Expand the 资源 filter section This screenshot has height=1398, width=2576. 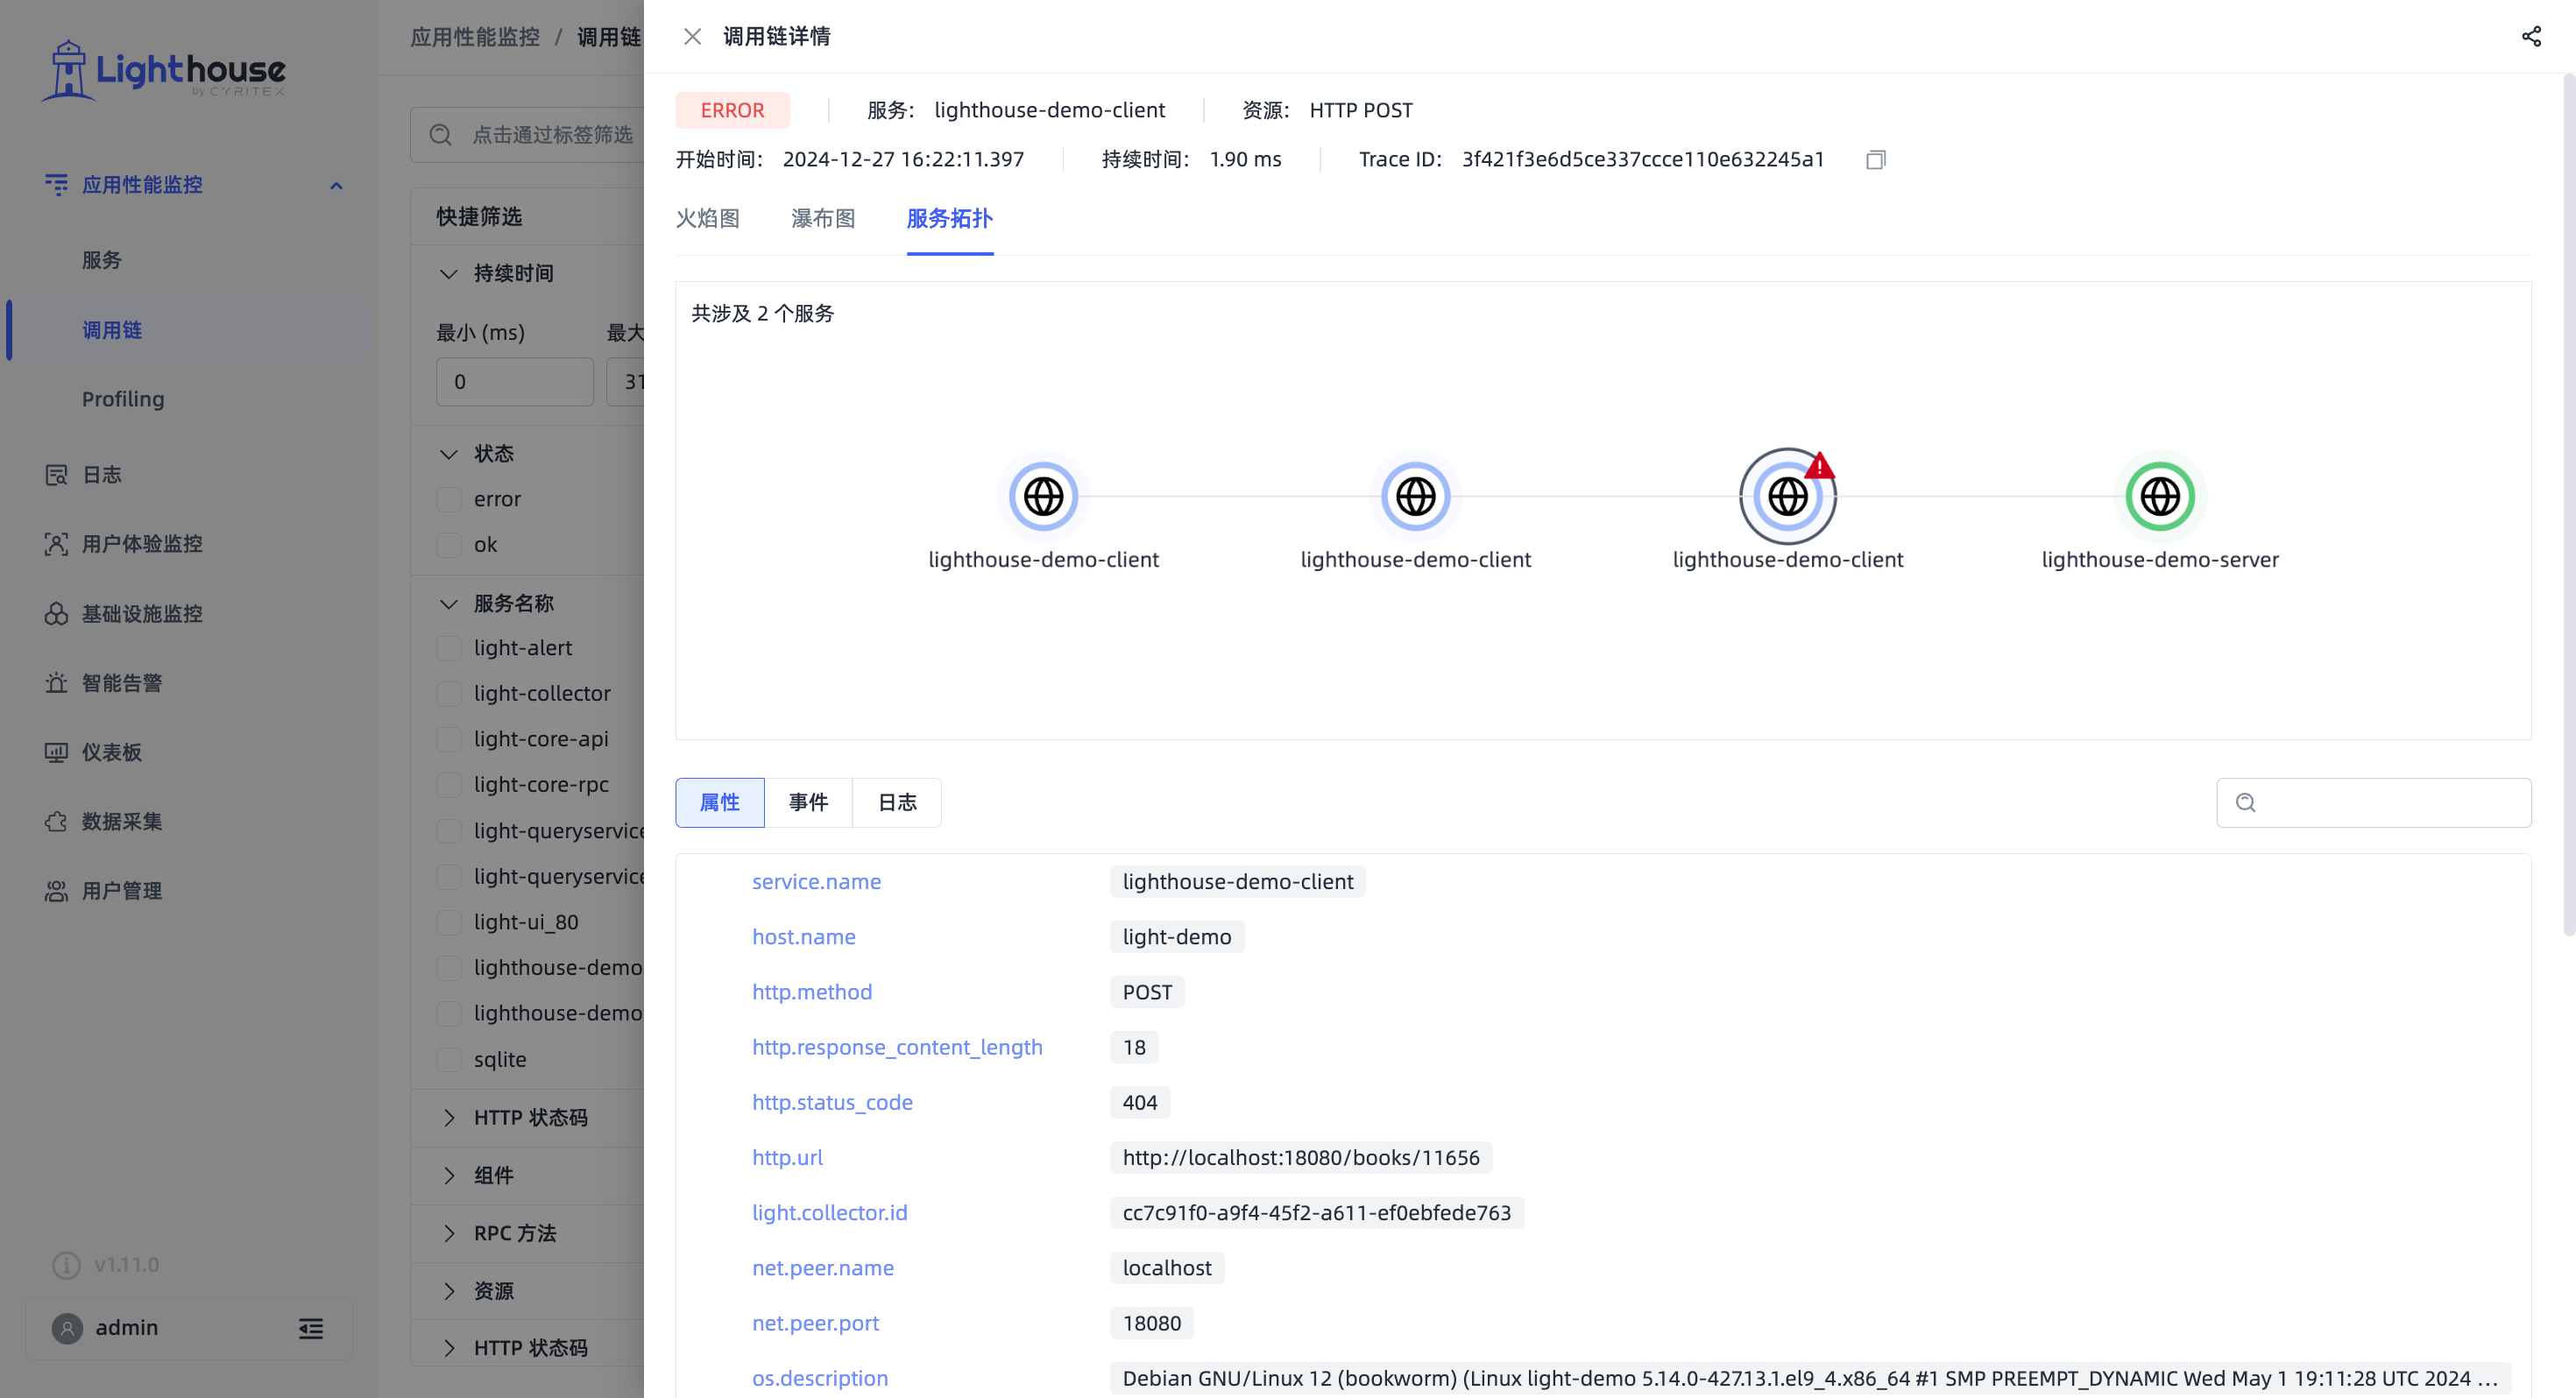[x=449, y=1291]
